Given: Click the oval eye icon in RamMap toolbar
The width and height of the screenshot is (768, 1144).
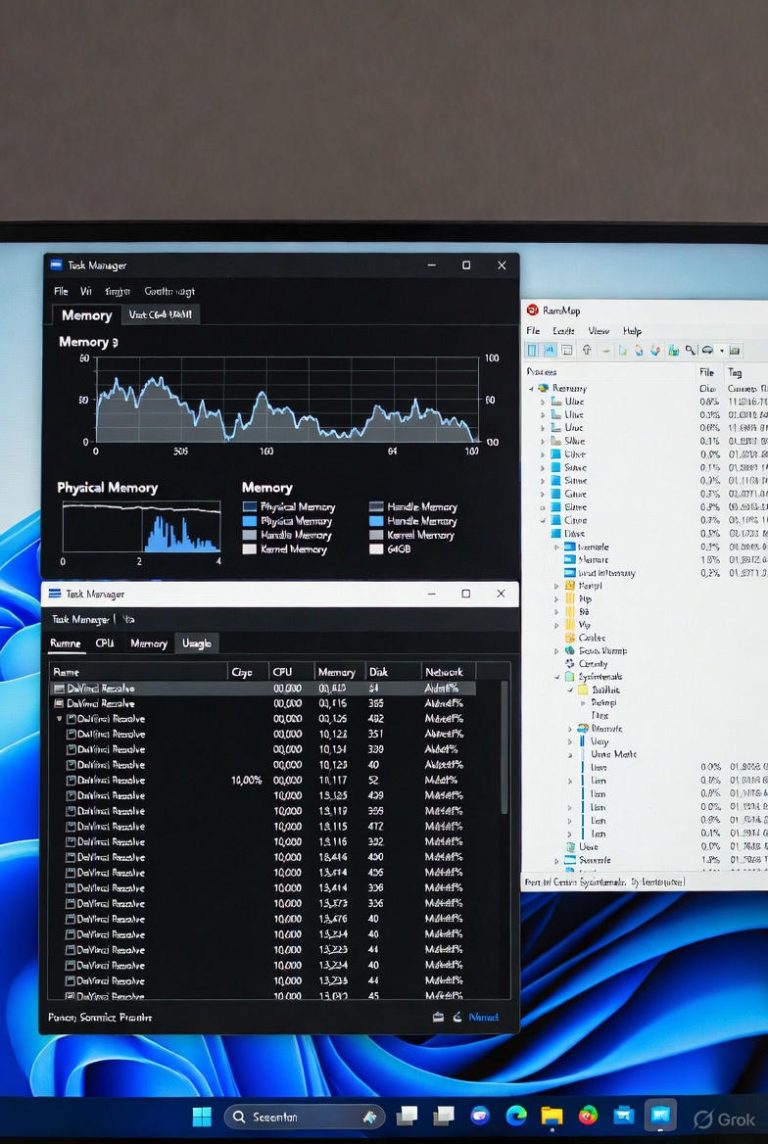Looking at the screenshot, I should (707, 351).
